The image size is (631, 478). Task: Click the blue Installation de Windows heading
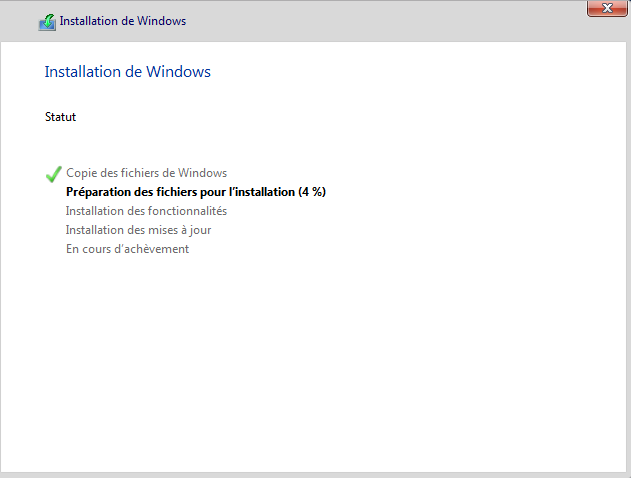click(x=127, y=72)
